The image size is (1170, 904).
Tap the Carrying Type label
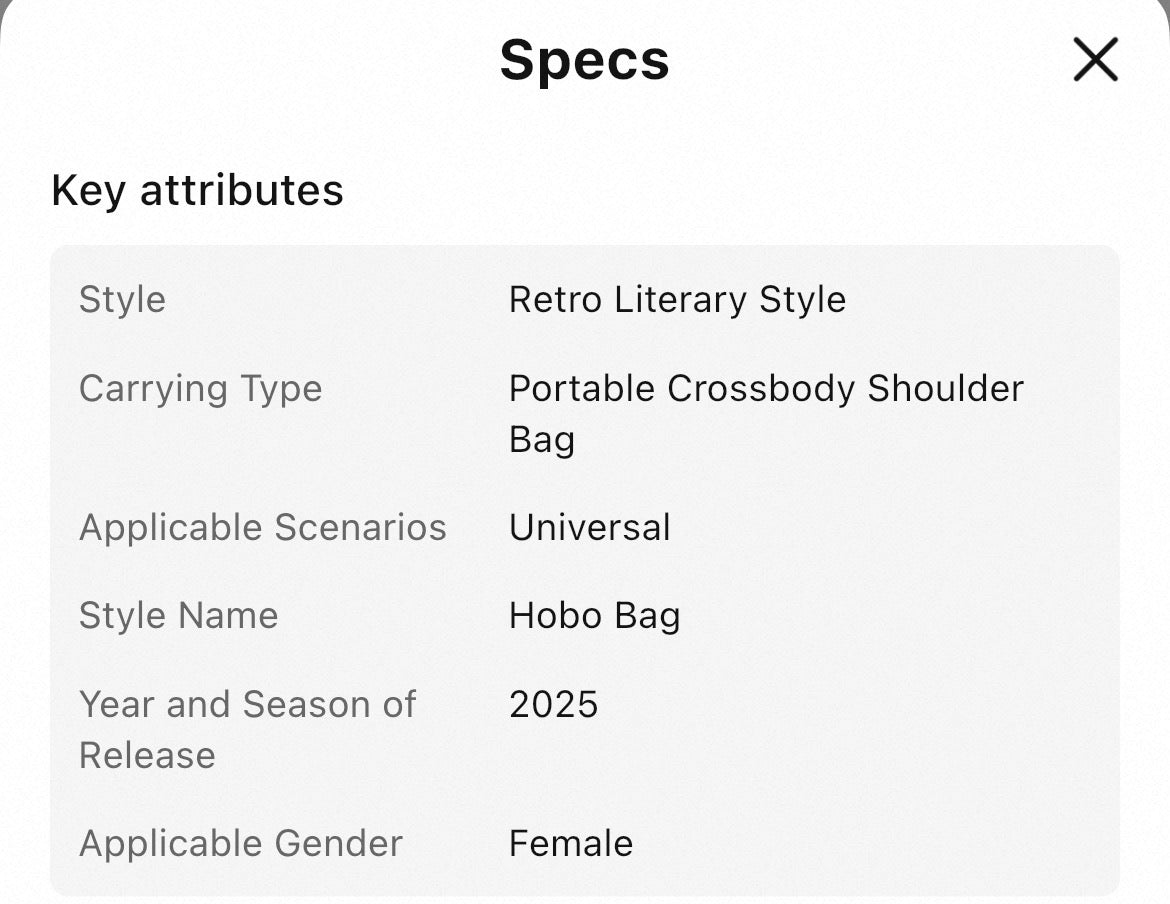pos(200,388)
